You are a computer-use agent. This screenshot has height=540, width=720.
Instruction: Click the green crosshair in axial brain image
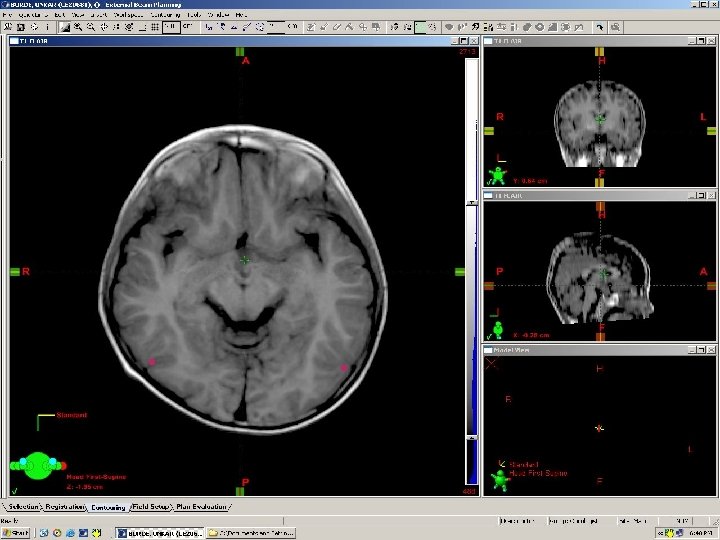coord(245,260)
